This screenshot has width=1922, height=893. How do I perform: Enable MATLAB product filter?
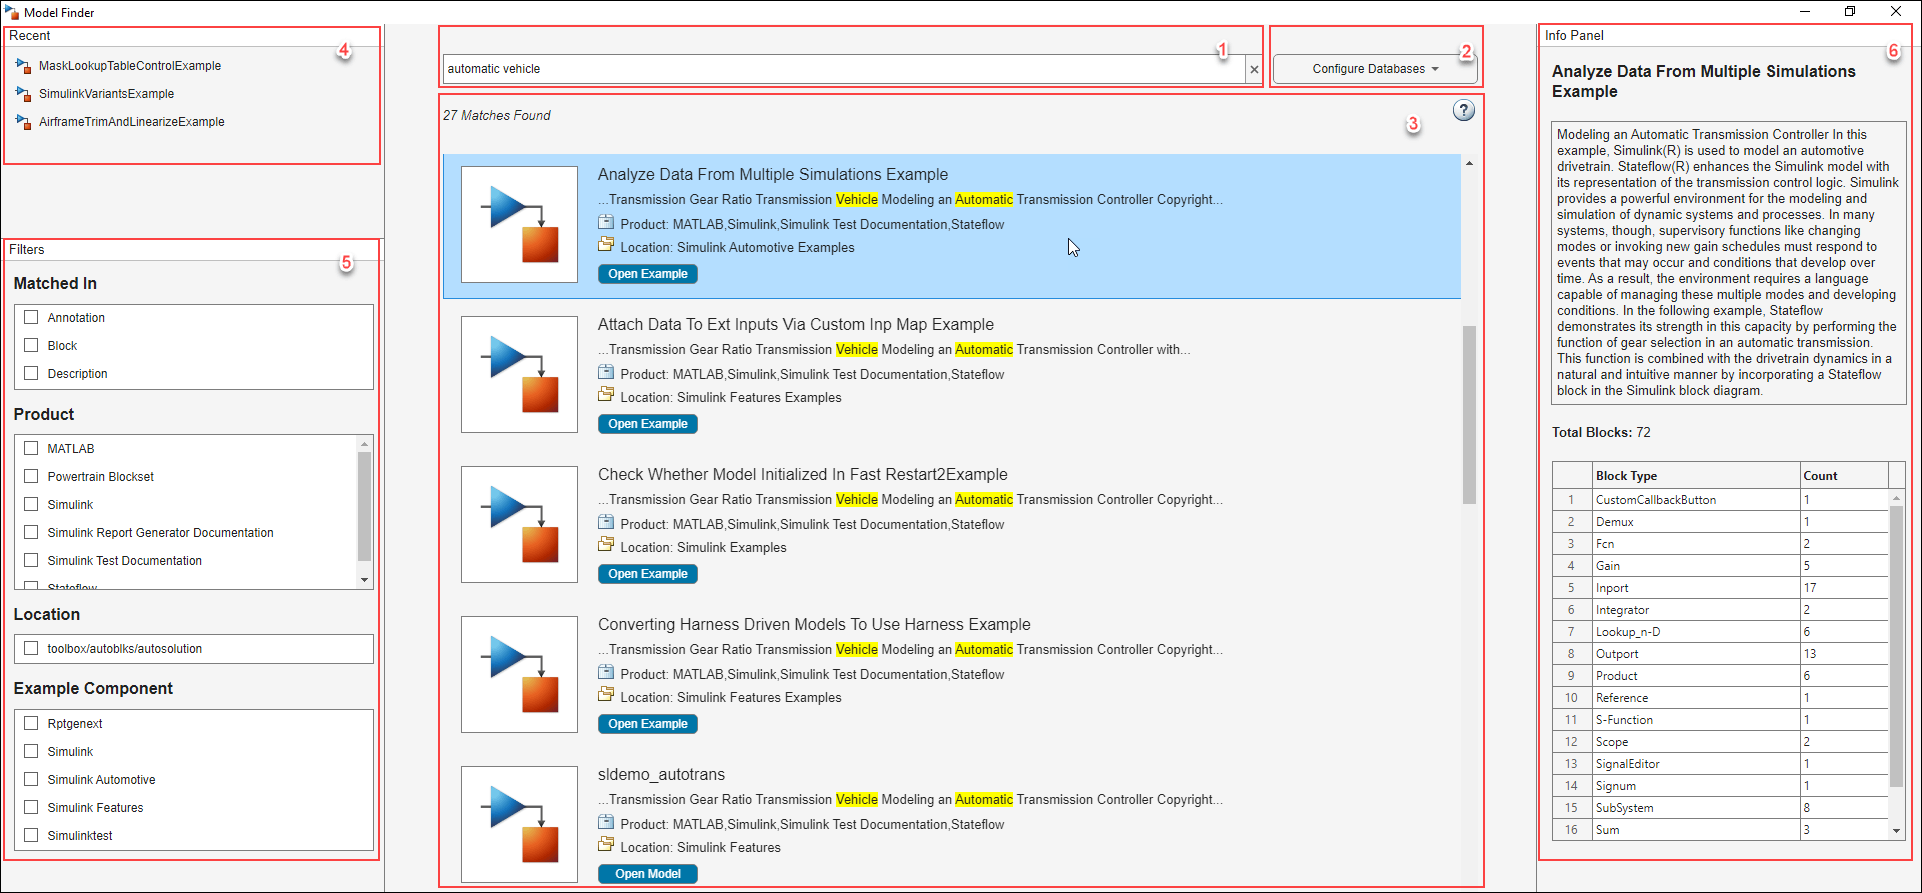tap(31, 448)
